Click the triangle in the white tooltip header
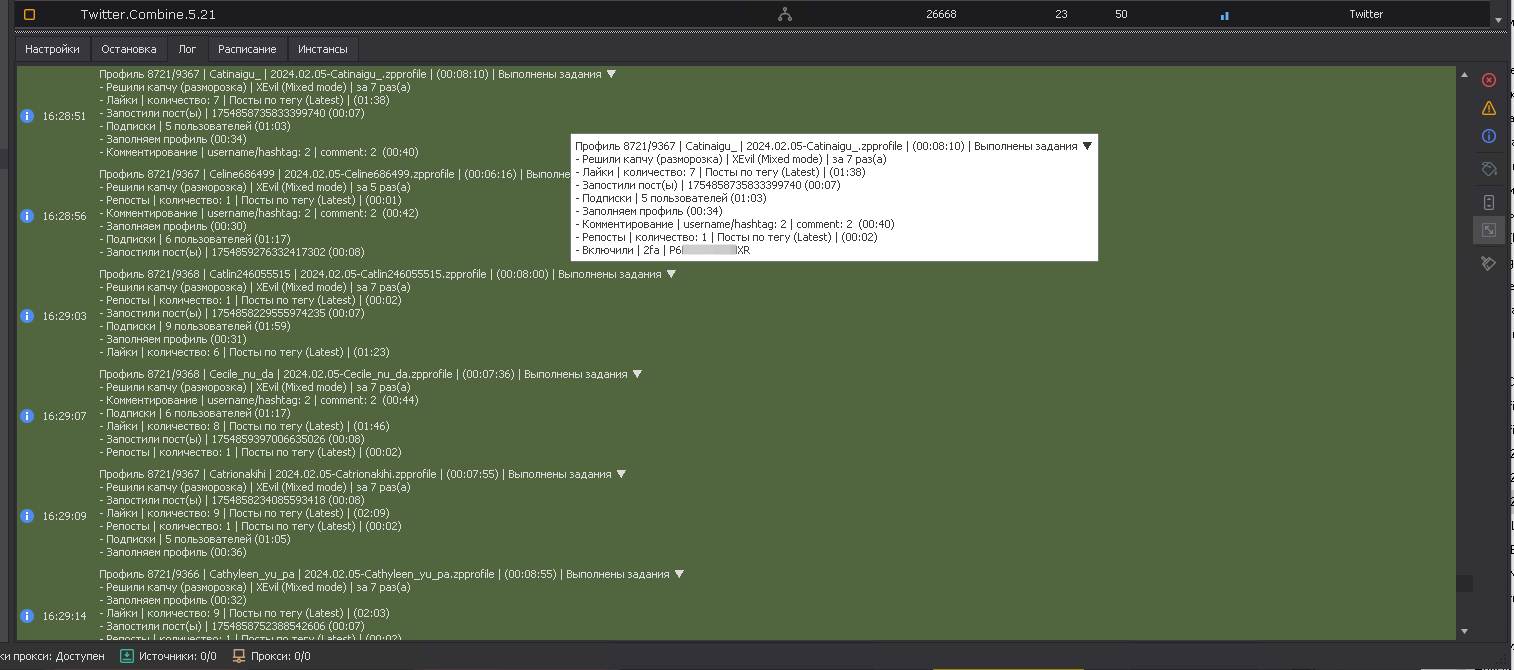Image resolution: width=1514 pixels, height=670 pixels. click(x=1088, y=146)
